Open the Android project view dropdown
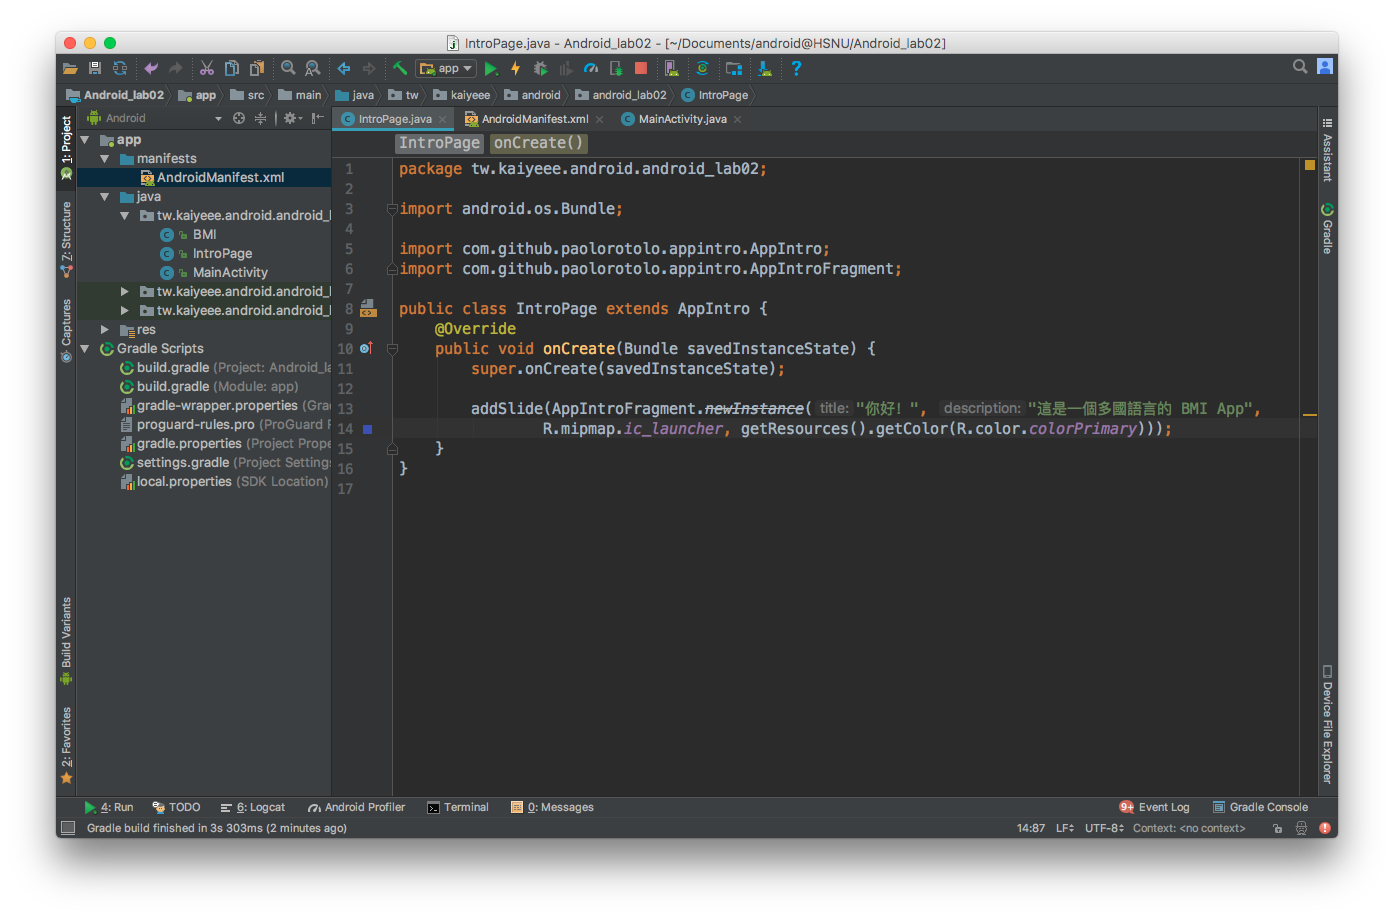Screen dimensions: 1394x918 point(154,118)
